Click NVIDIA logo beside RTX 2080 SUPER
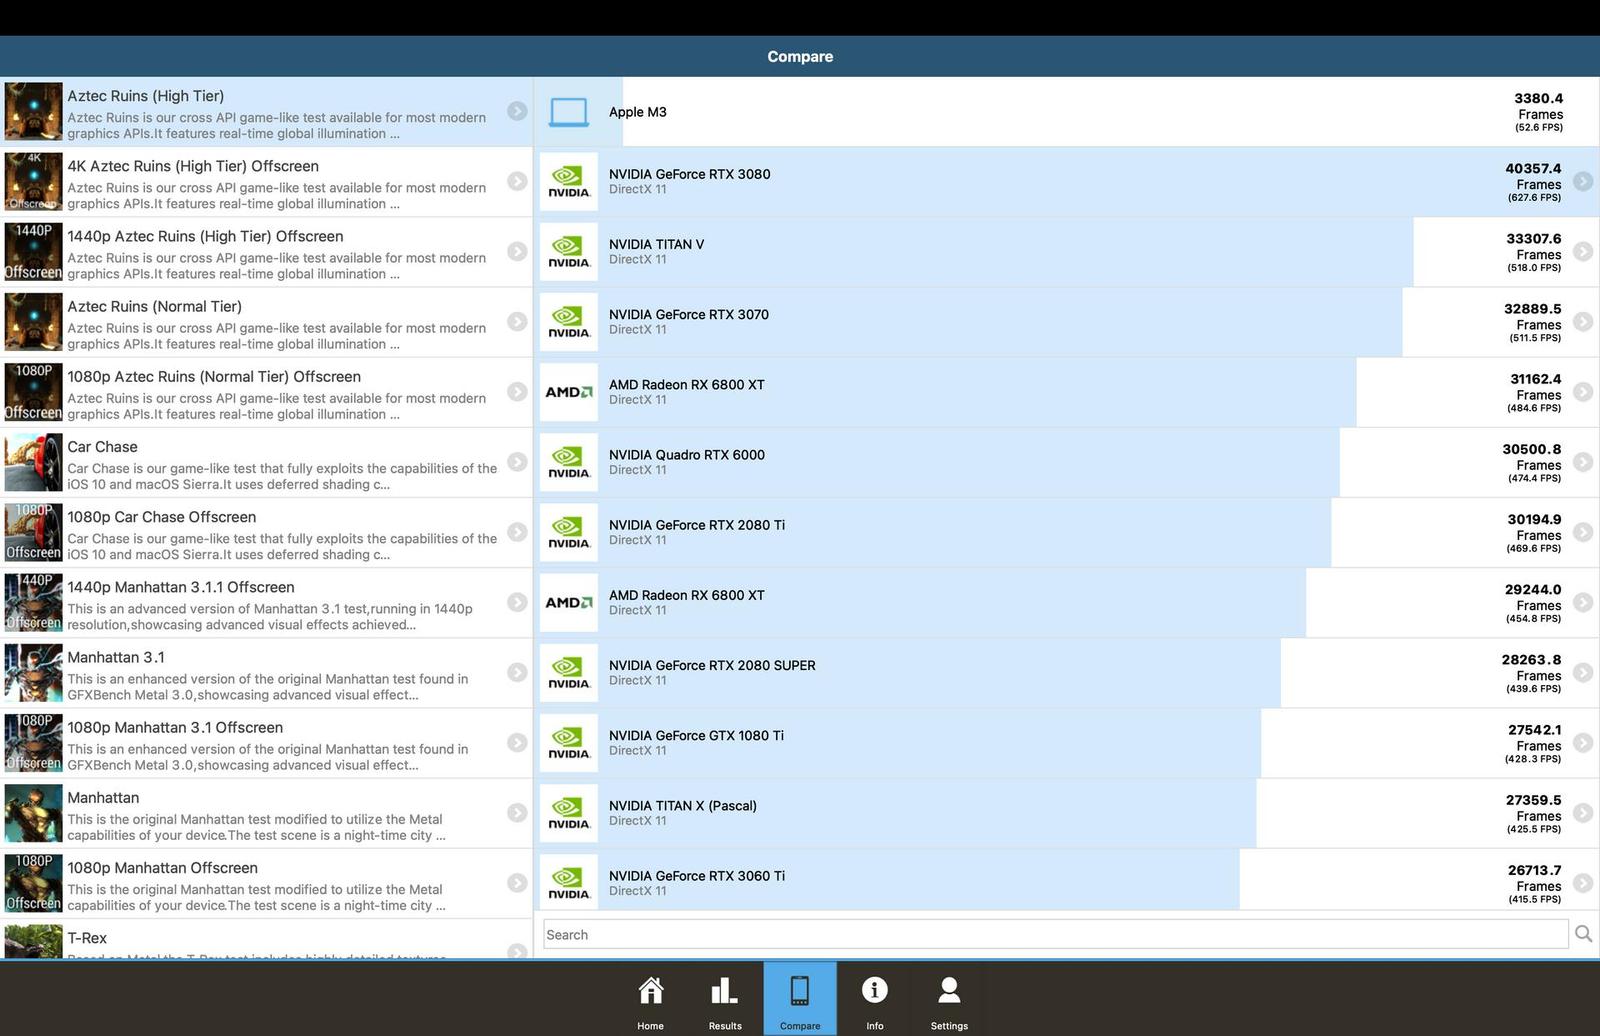The width and height of the screenshot is (1600, 1036). pos(569,672)
